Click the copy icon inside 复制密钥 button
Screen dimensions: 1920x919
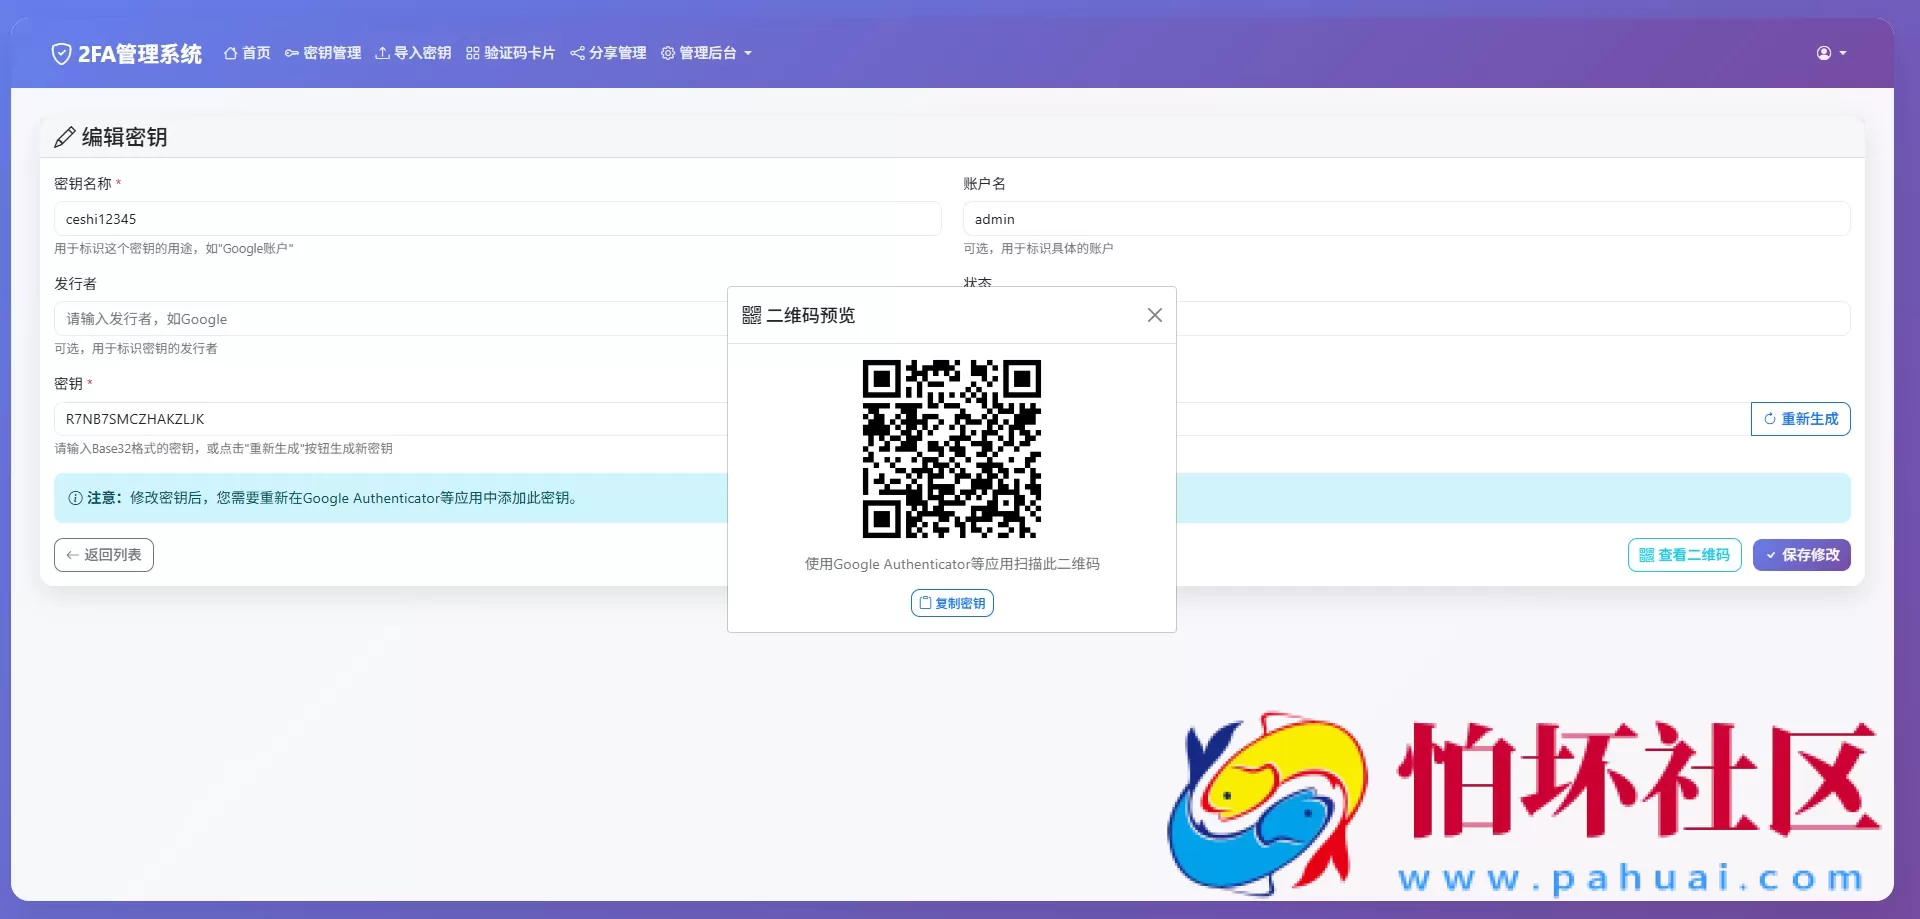[925, 603]
